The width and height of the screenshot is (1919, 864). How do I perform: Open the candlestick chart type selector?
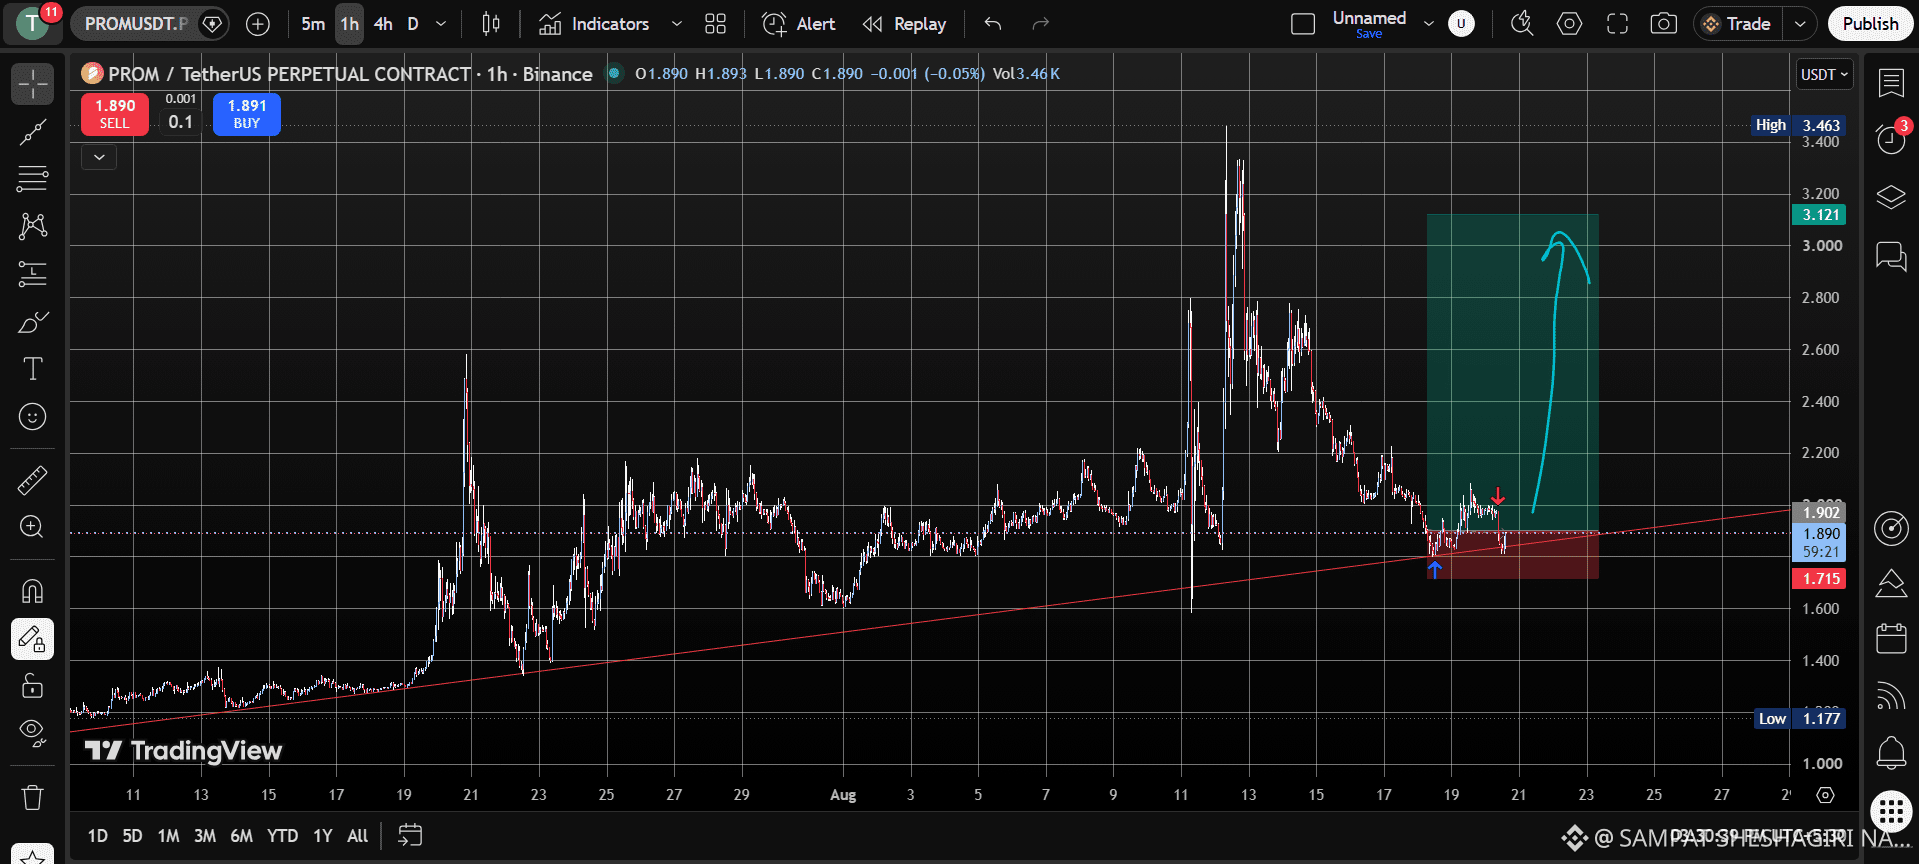[x=491, y=24]
